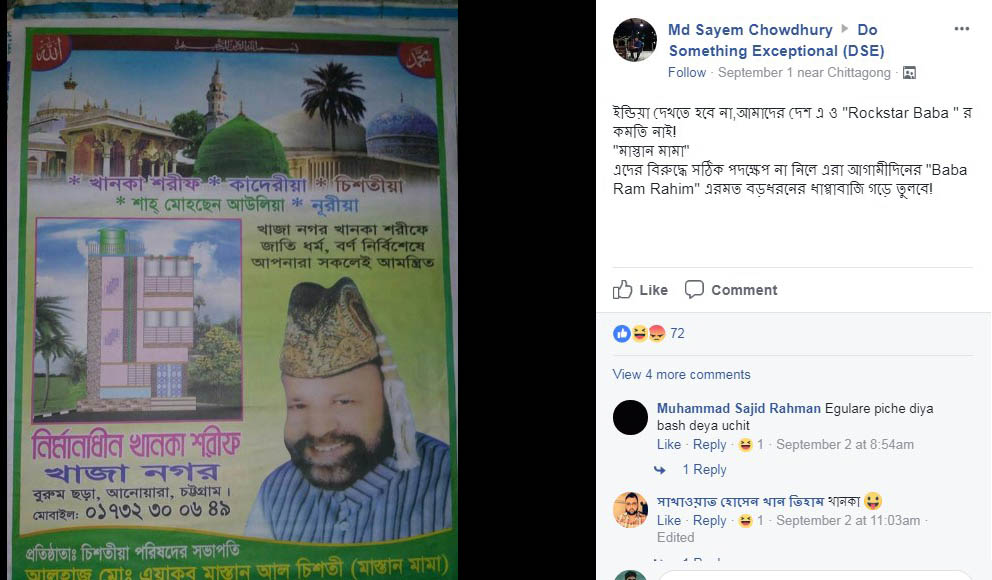Viewport: 992px width, 580px height.
Task: Open the reactions count showing 72
Action: [x=677, y=333]
